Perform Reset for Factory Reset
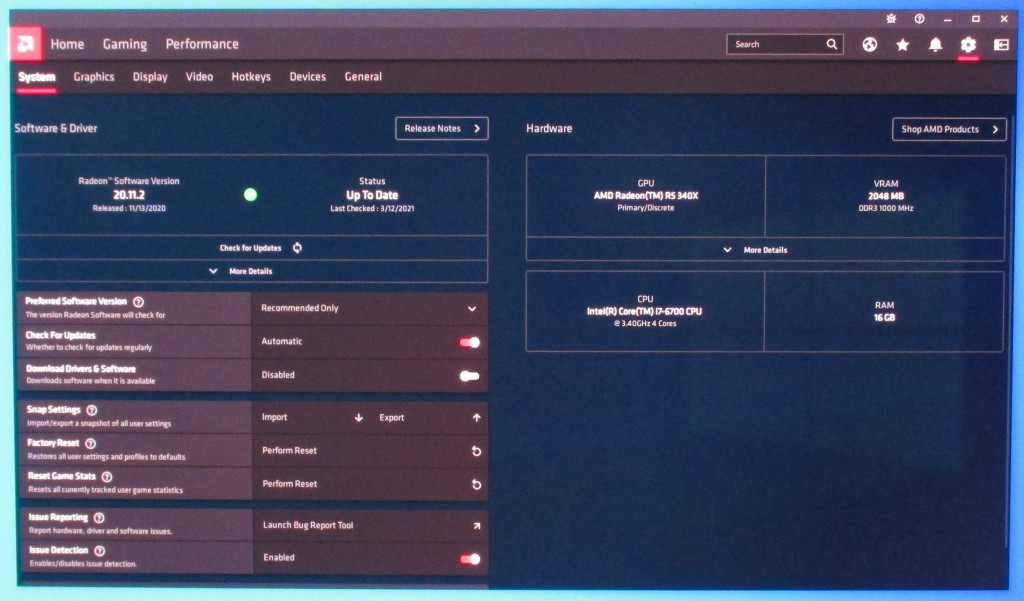The height and width of the screenshot is (601, 1024). coord(369,451)
